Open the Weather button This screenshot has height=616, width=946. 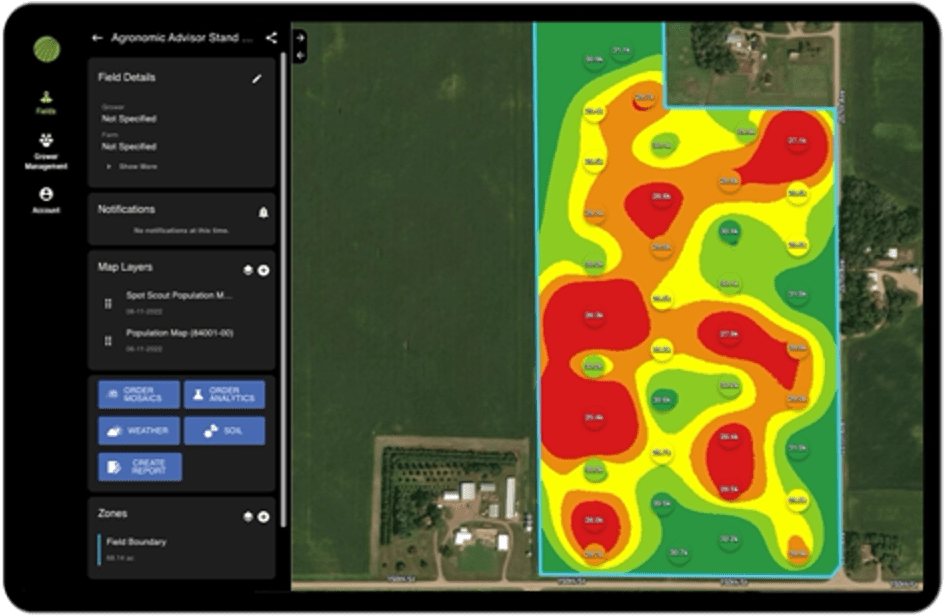click(139, 431)
